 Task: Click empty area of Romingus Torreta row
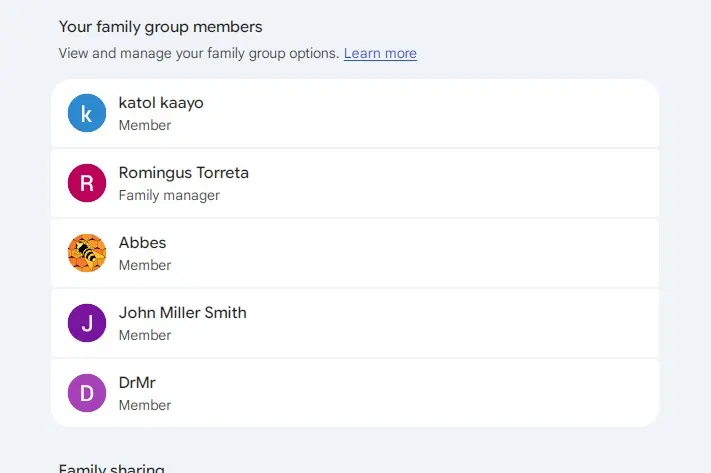[x=453, y=183]
